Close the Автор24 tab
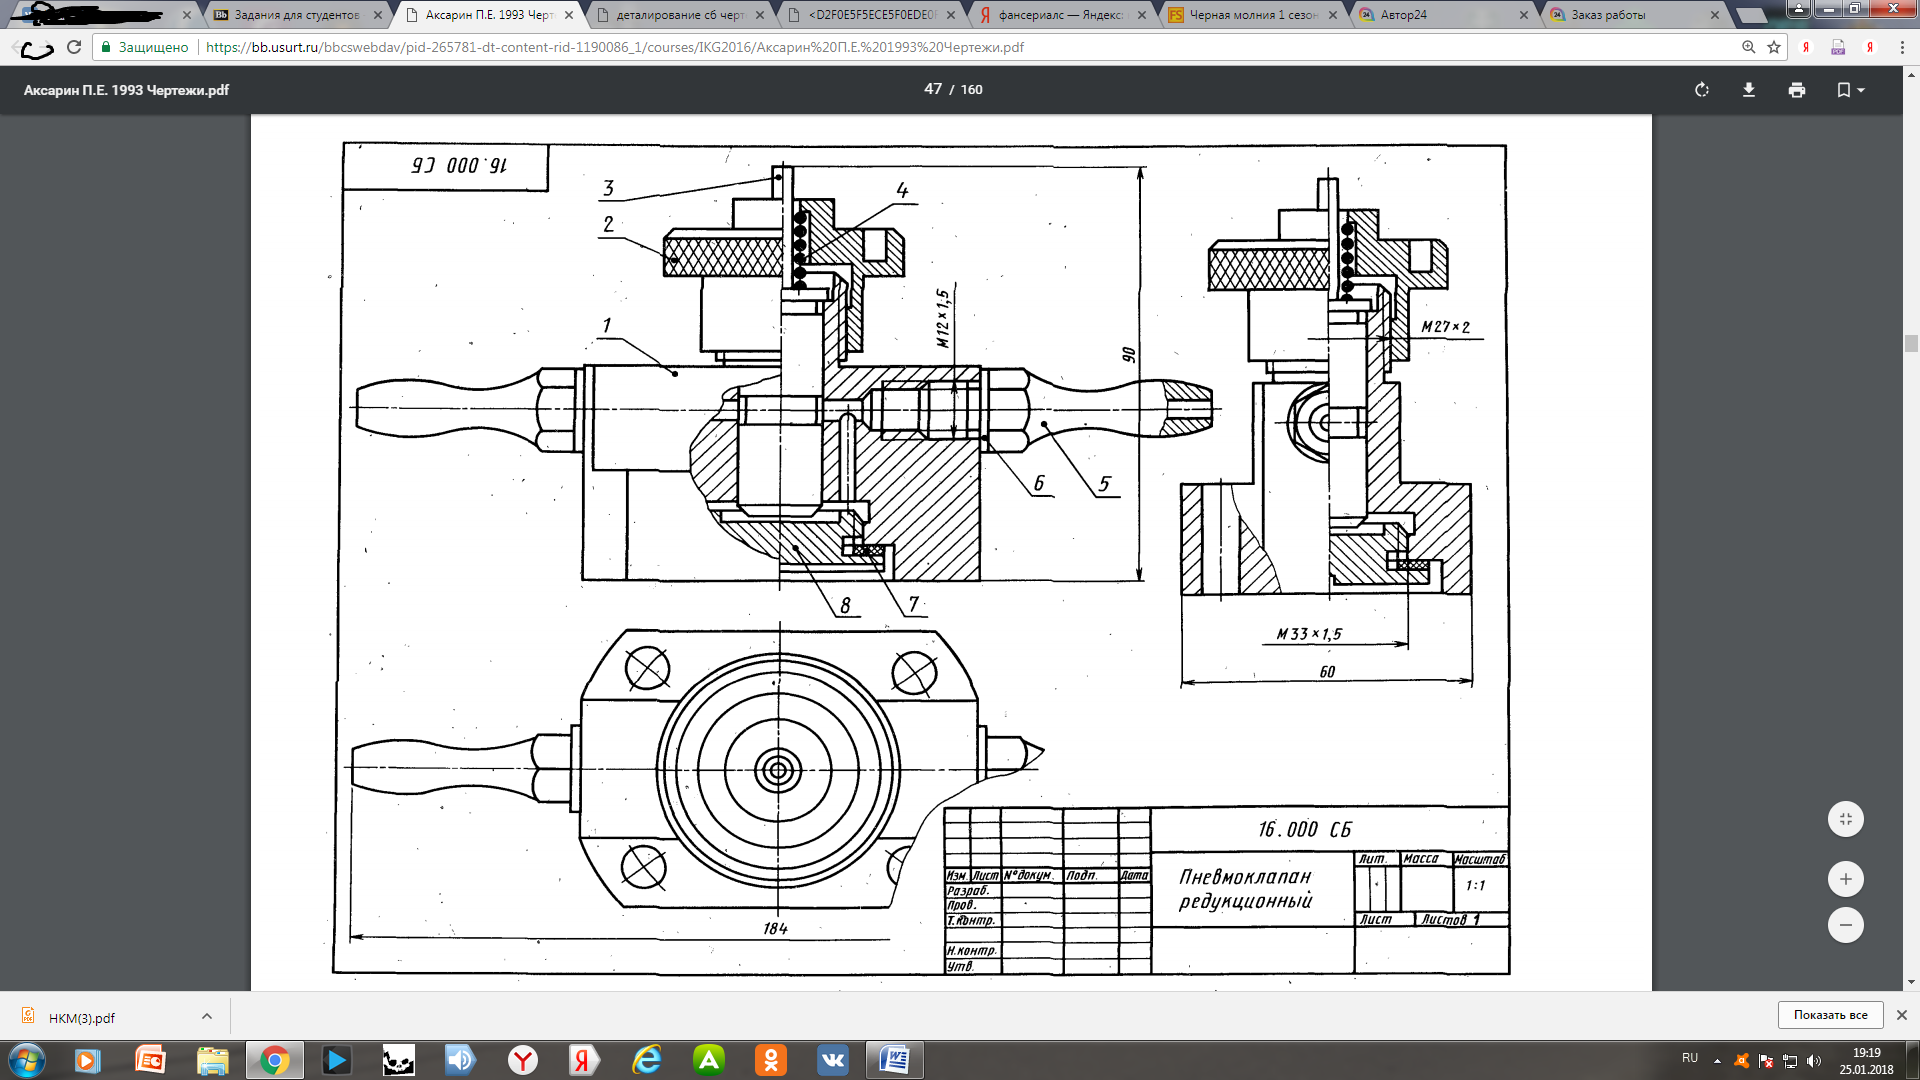The image size is (1920, 1080). point(1524,15)
